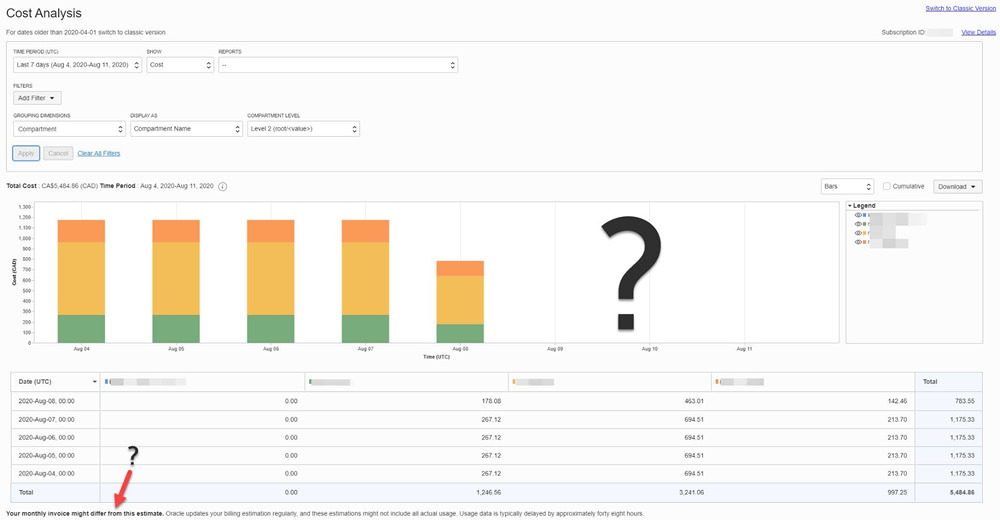Click the Clear All Filters link
1000x520 pixels.
click(99, 153)
